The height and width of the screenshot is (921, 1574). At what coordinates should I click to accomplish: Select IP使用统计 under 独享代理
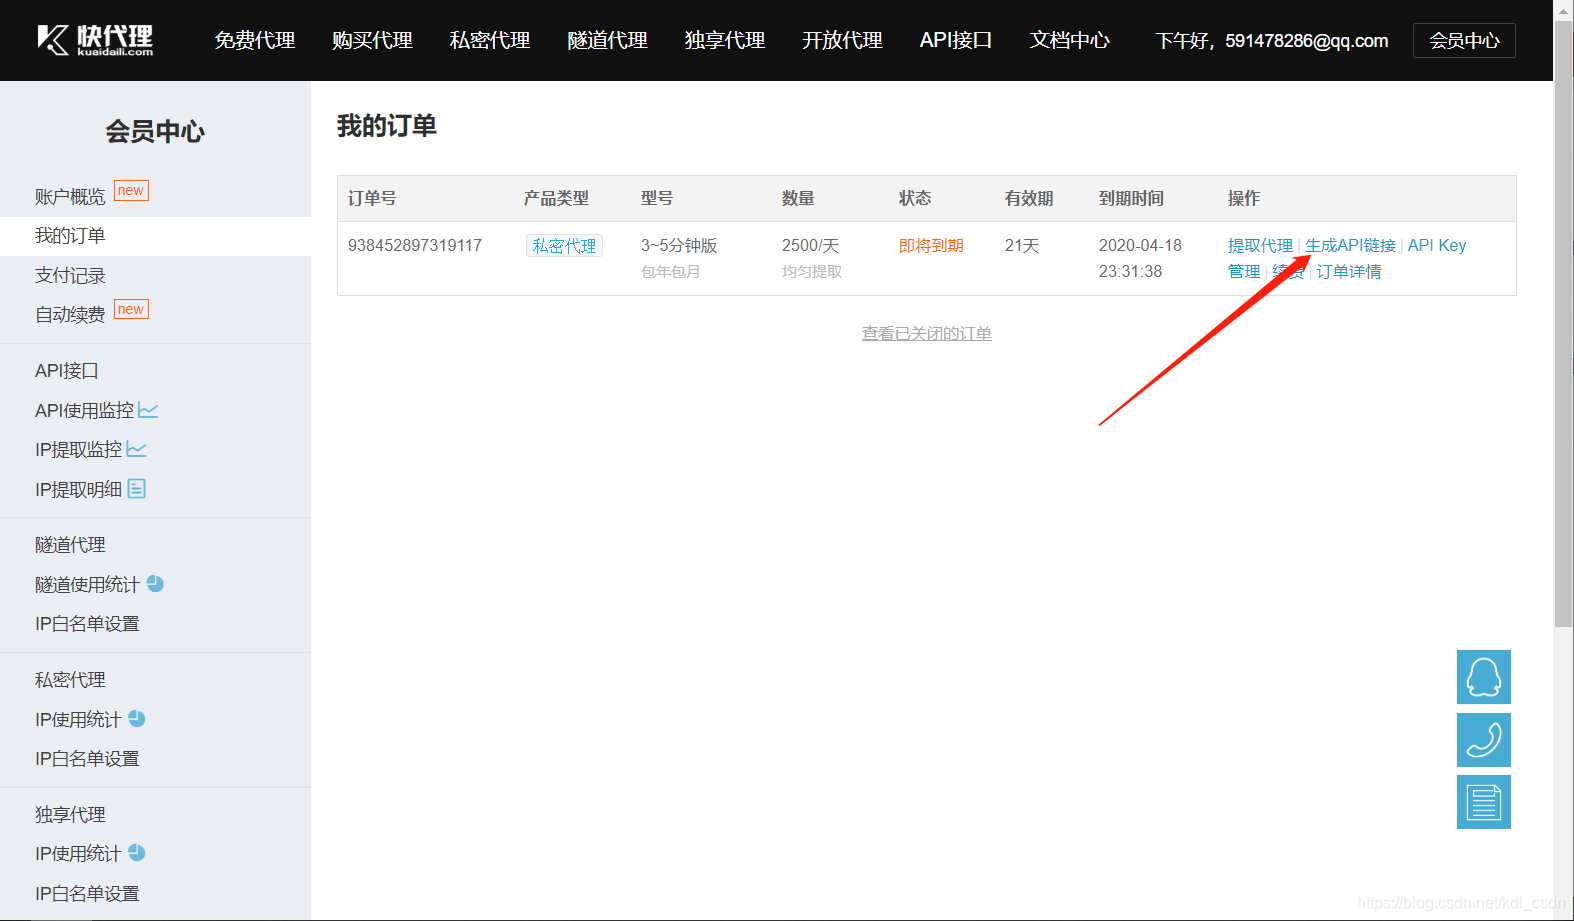pyautogui.click(x=78, y=853)
